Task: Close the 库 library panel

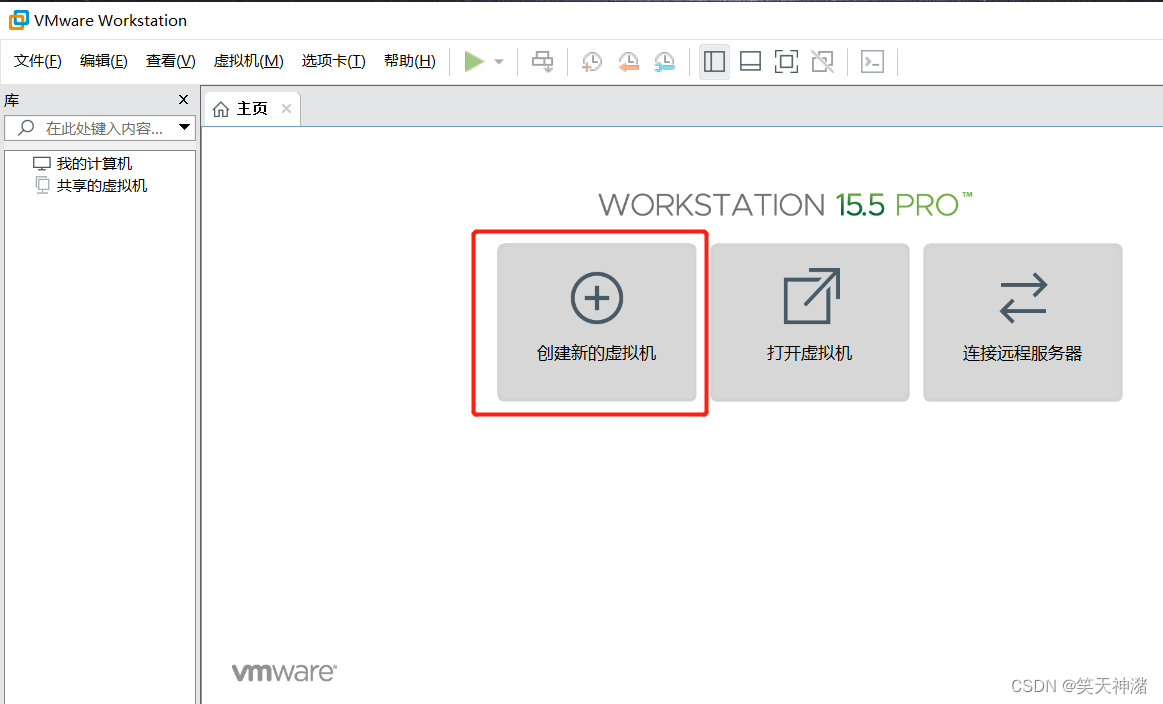Action: coord(183,99)
